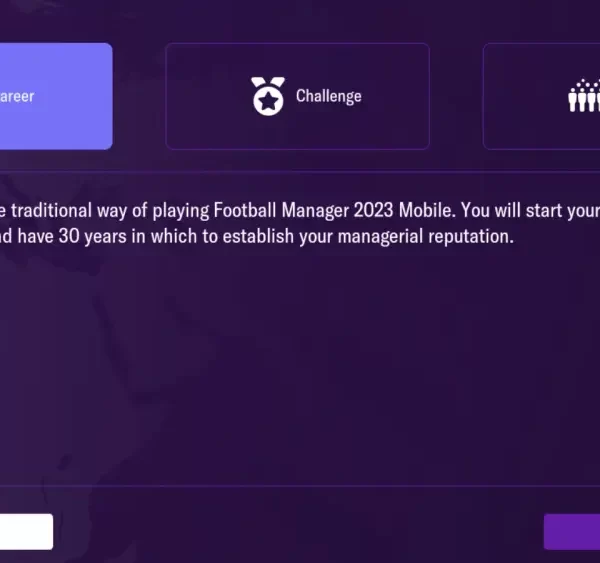This screenshot has width=600, height=563.
Task: Click the divider line above the bottom buttons
Action: pyautogui.click(x=300, y=486)
